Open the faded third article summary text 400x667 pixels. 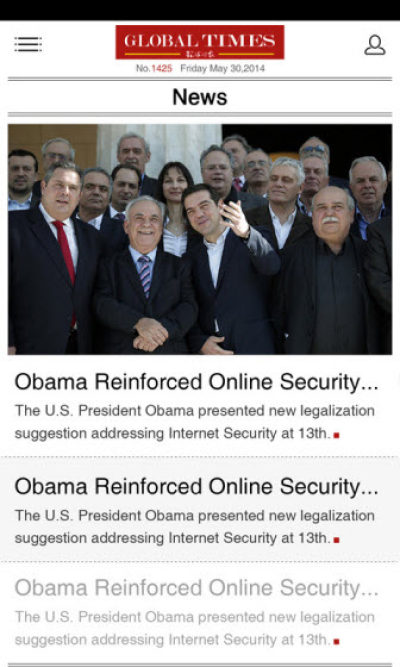[x=195, y=628]
